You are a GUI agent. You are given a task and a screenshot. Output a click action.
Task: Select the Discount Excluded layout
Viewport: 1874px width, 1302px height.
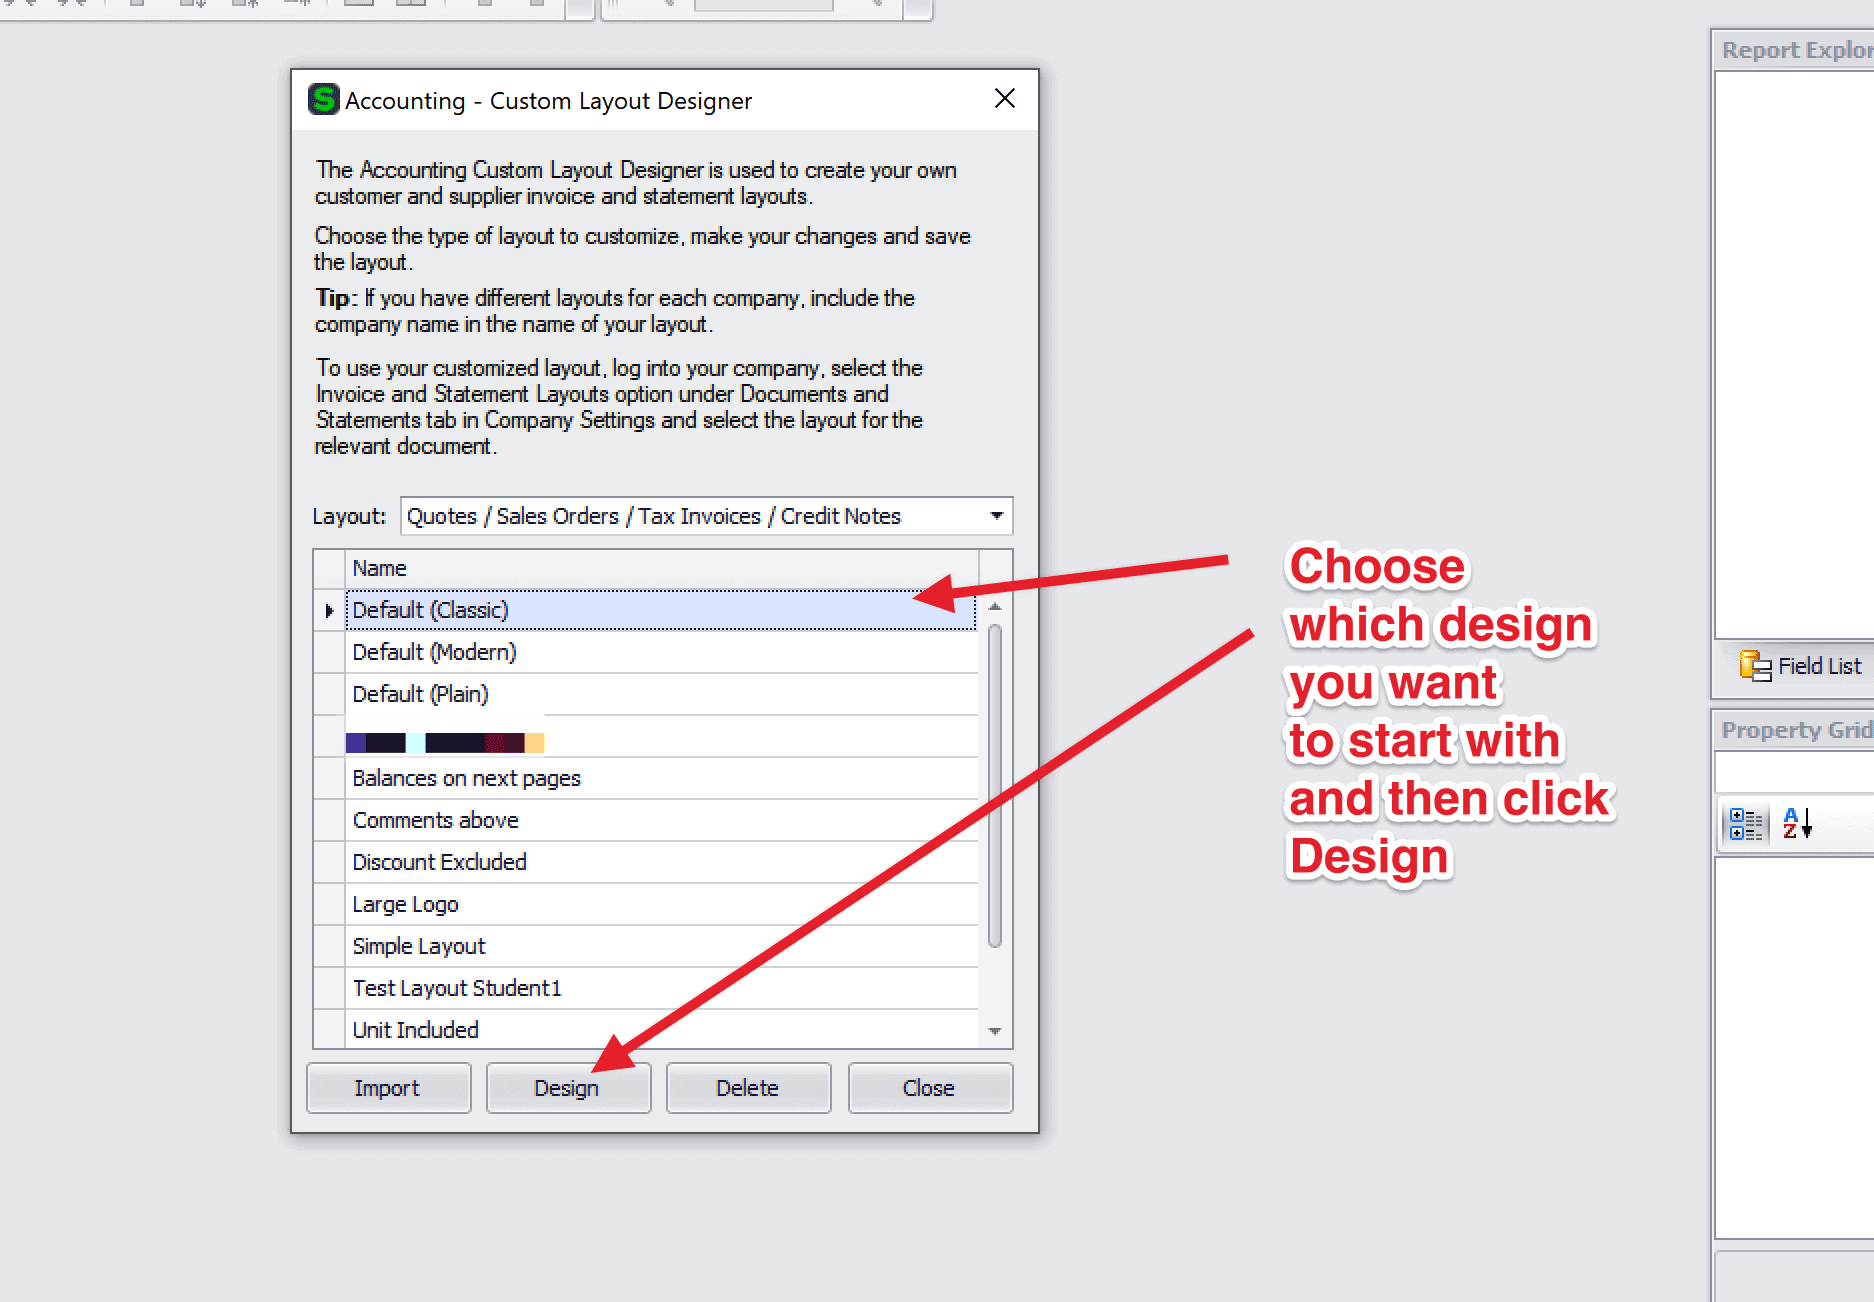coord(439,862)
